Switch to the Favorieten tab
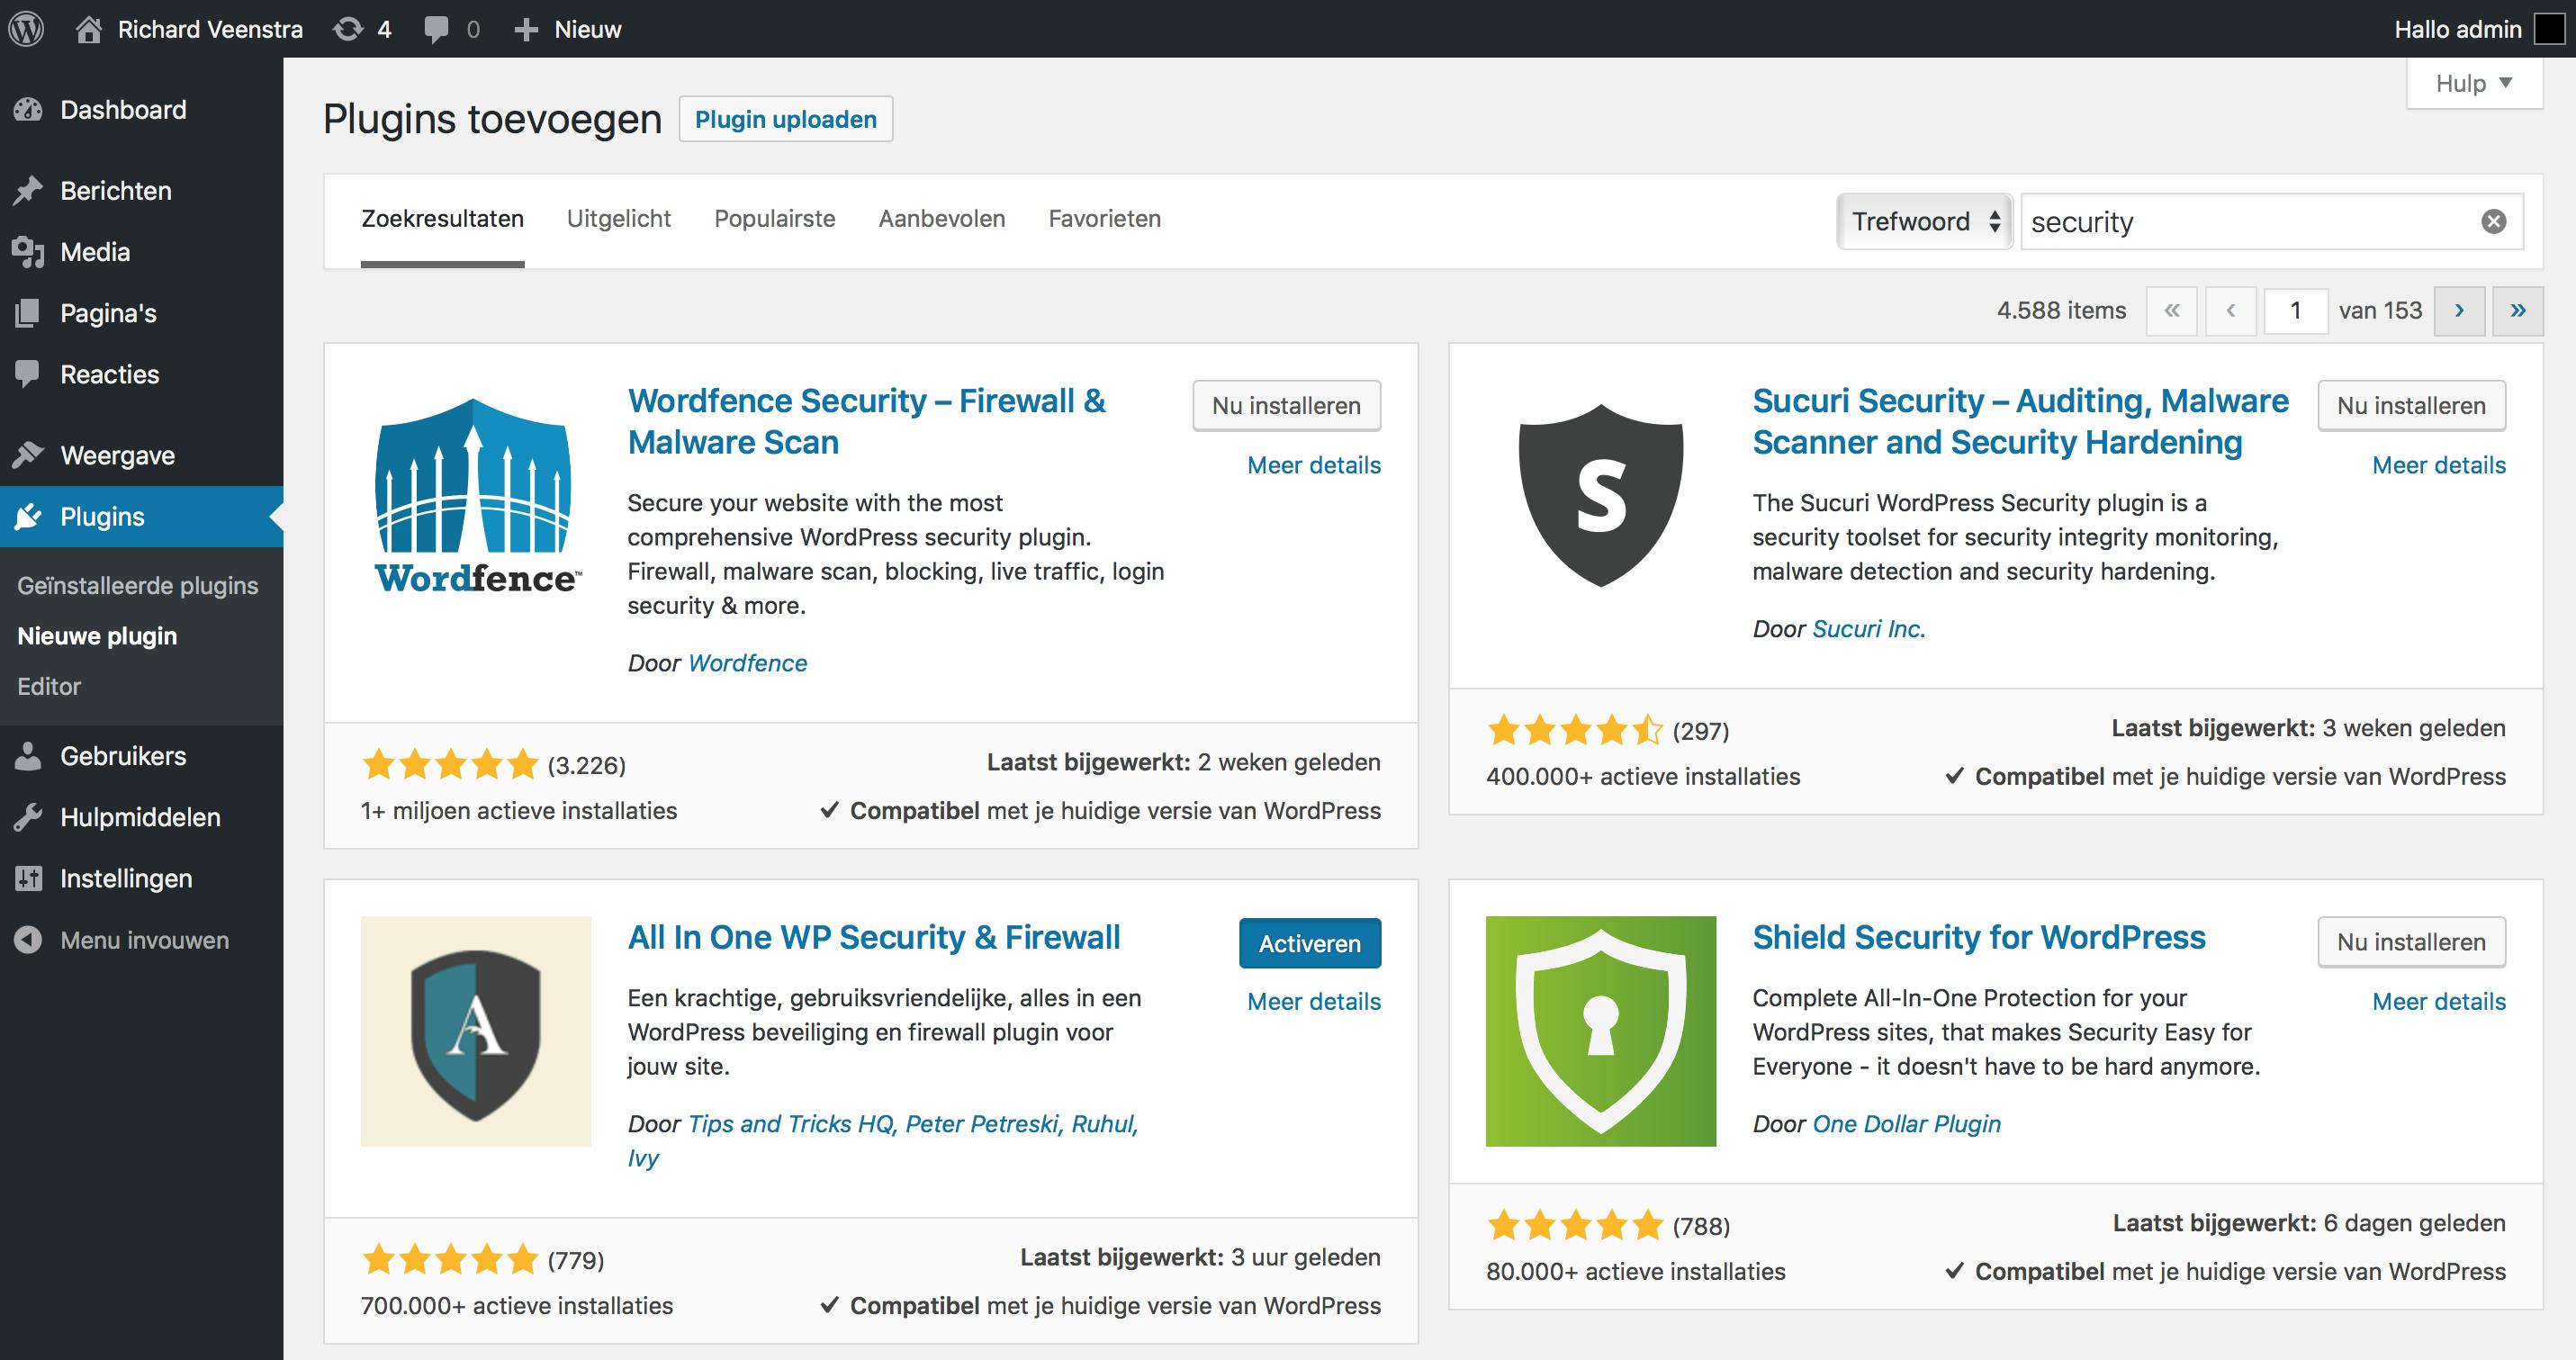The image size is (2576, 1360). (x=1104, y=219)
